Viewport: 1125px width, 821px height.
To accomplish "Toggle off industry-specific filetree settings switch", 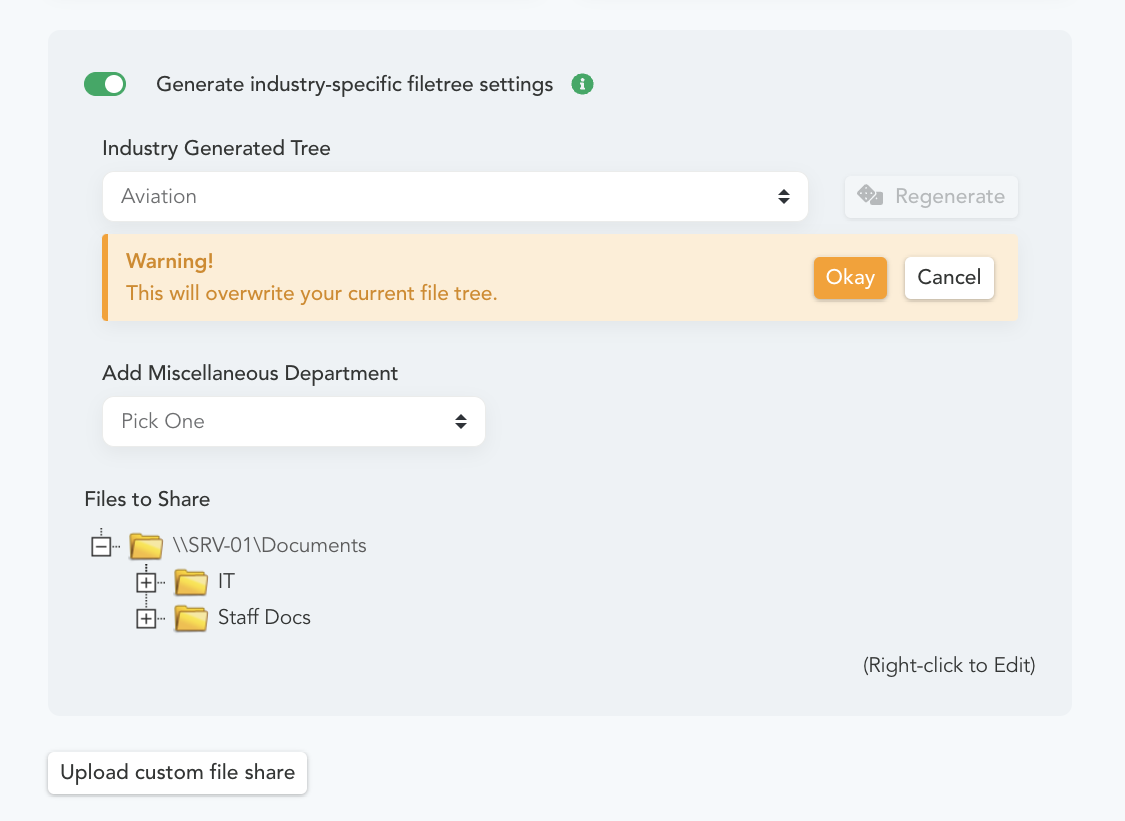I will 105,84.
